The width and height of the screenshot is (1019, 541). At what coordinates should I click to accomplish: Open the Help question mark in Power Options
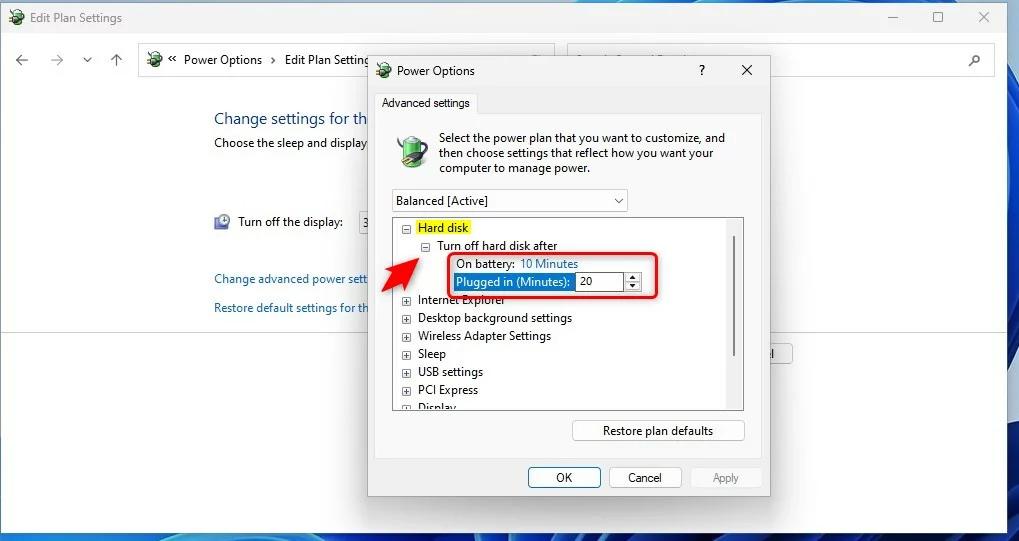point(702,70)
